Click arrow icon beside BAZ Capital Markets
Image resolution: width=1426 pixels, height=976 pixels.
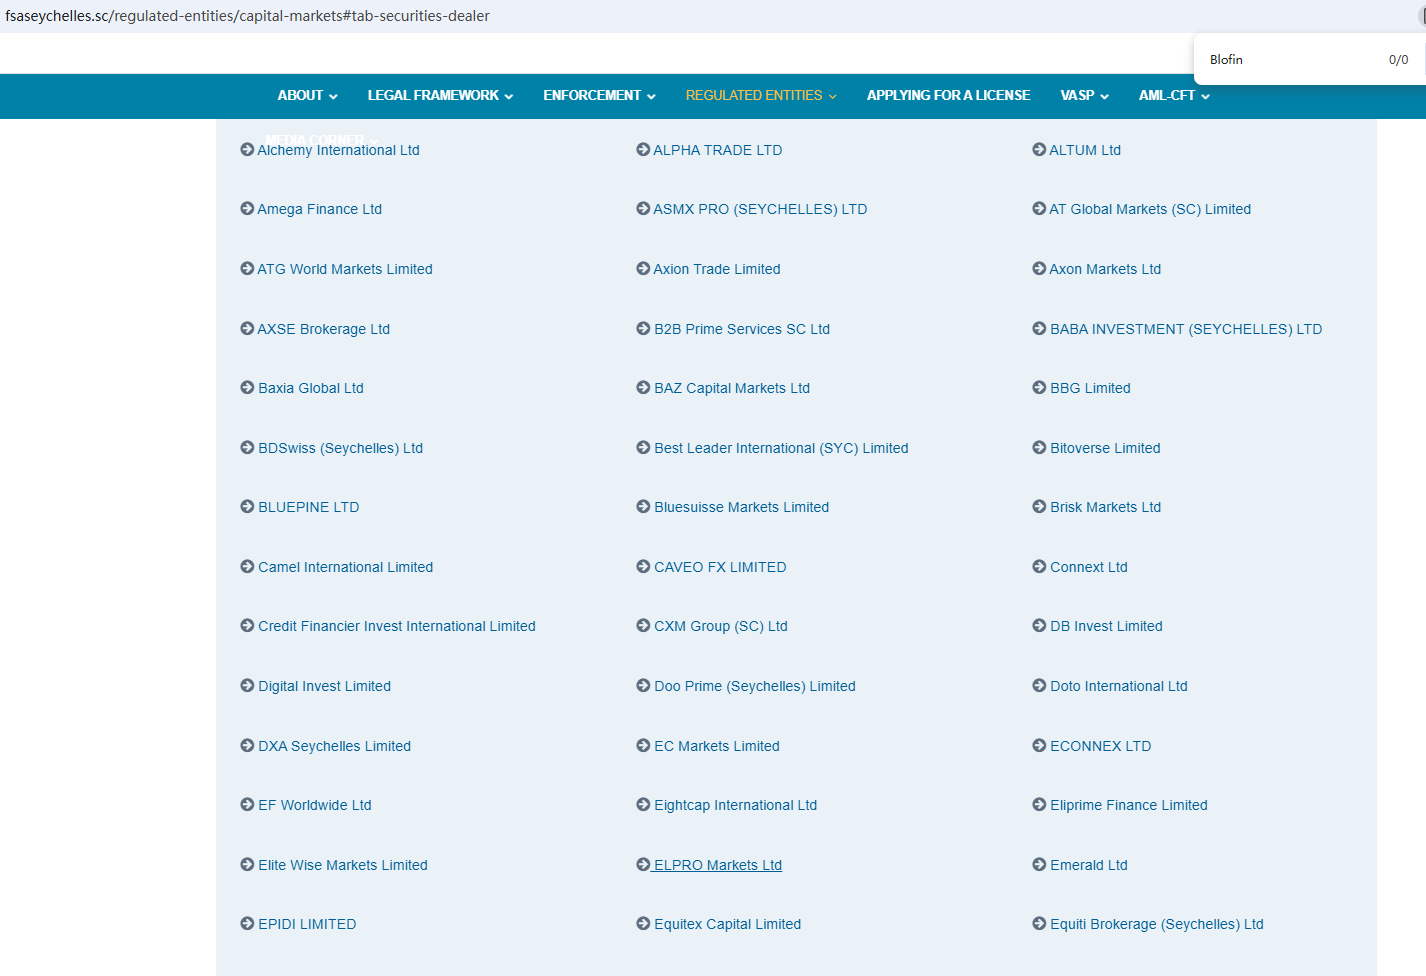pyautogui.click(x=643, y=387)
